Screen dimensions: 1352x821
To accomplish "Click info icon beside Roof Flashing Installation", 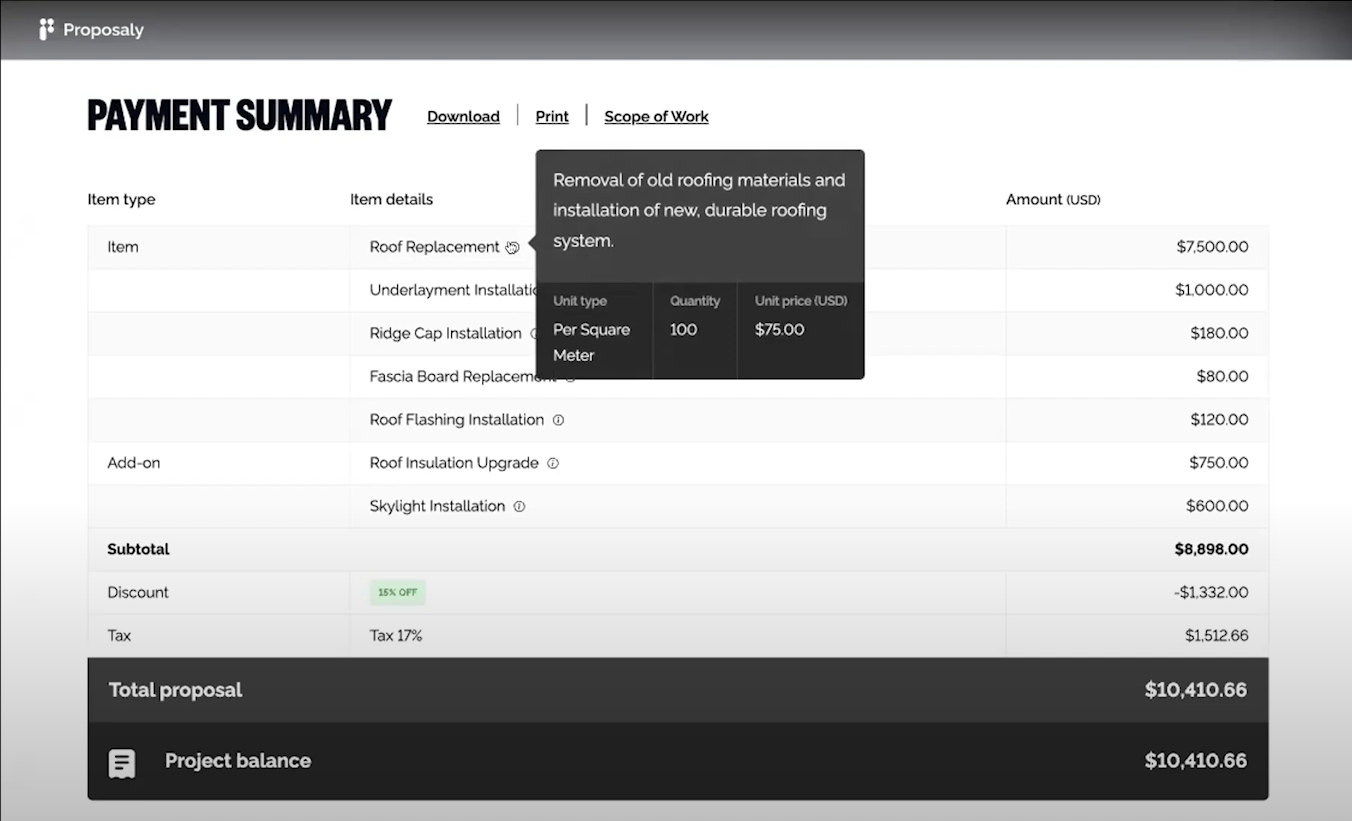I will click(x=558, y=420).
